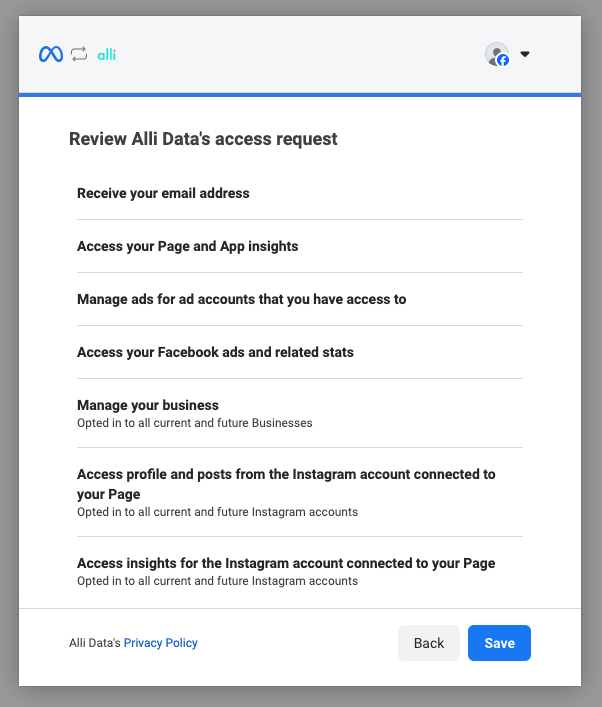Click the two-arrow connection icon between logos
The image size is (602, 707).
pos(80,54)
